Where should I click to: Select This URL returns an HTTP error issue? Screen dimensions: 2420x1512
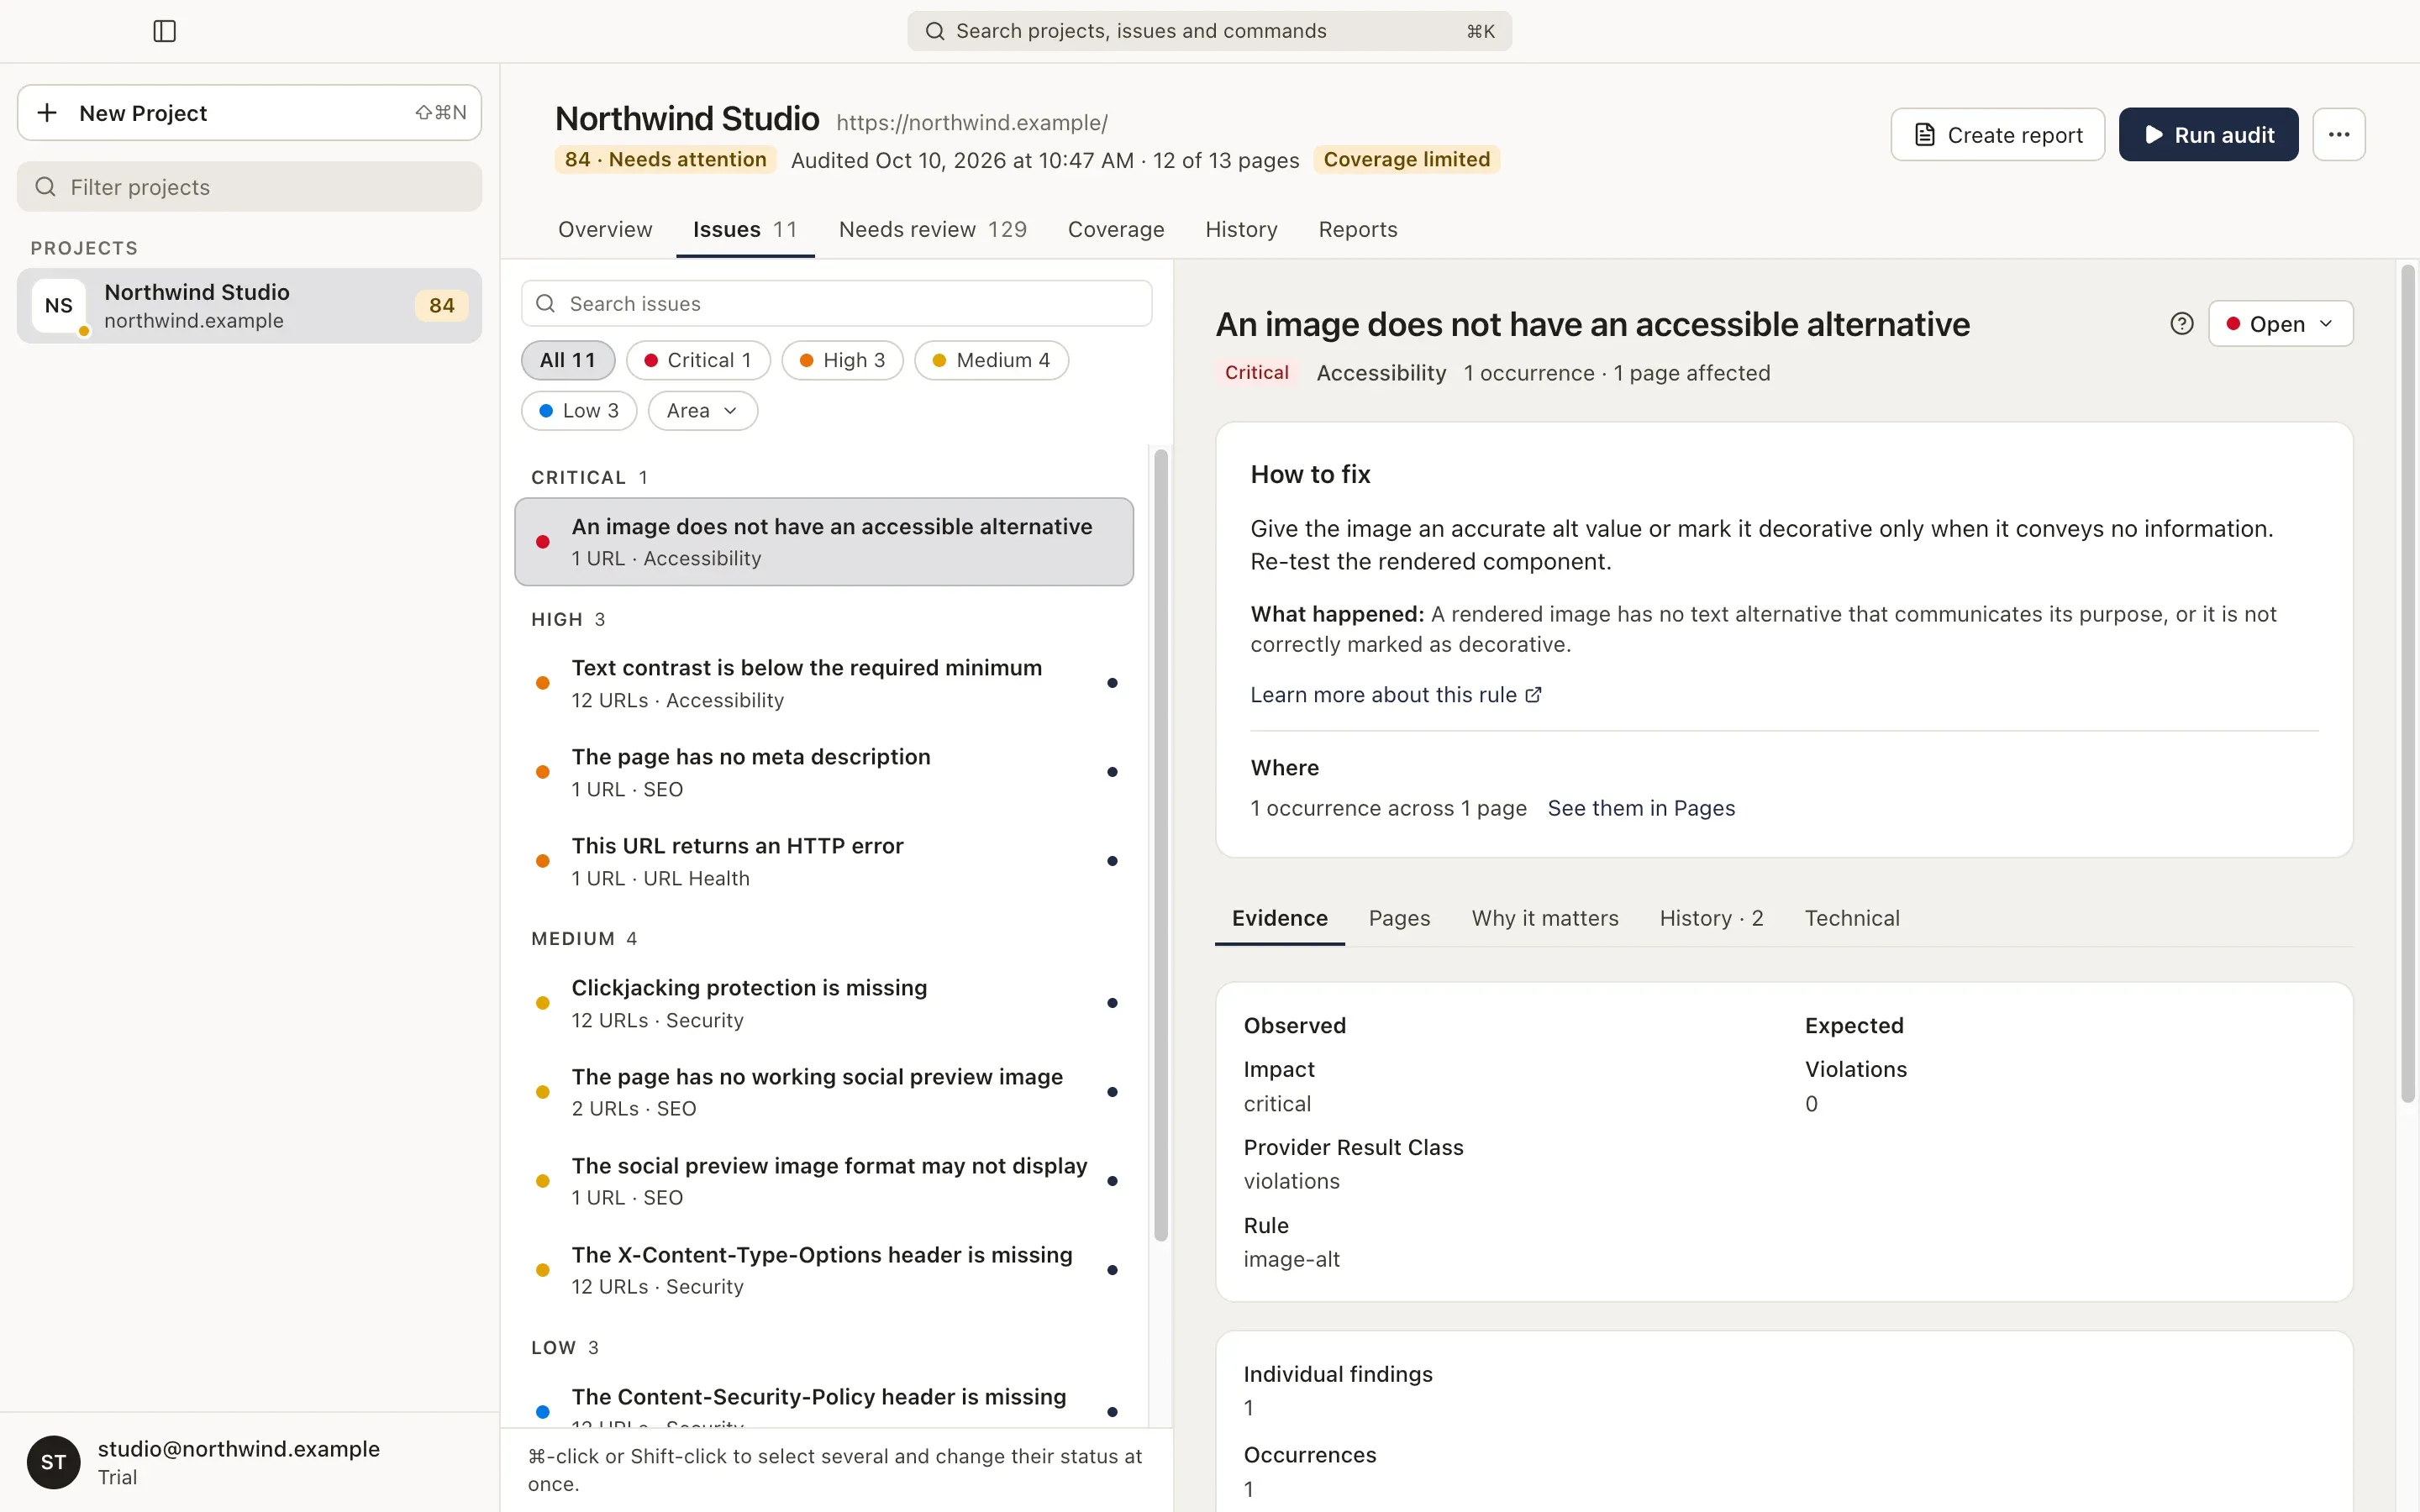point(824,861)
